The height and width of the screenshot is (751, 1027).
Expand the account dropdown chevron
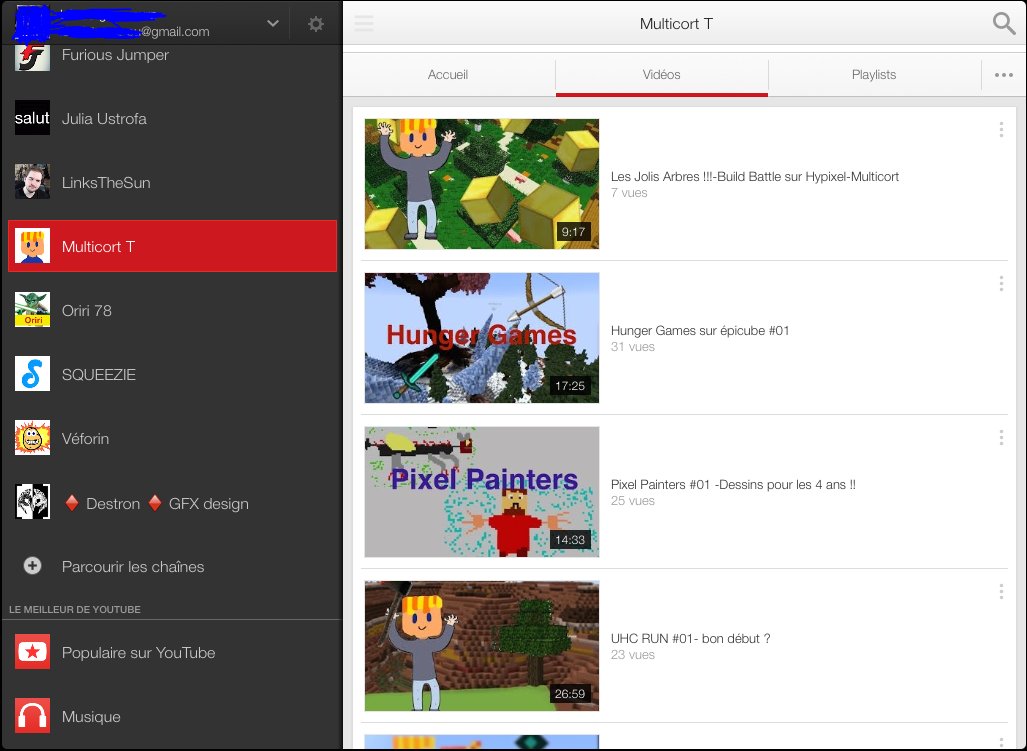[x=273, y=24]
